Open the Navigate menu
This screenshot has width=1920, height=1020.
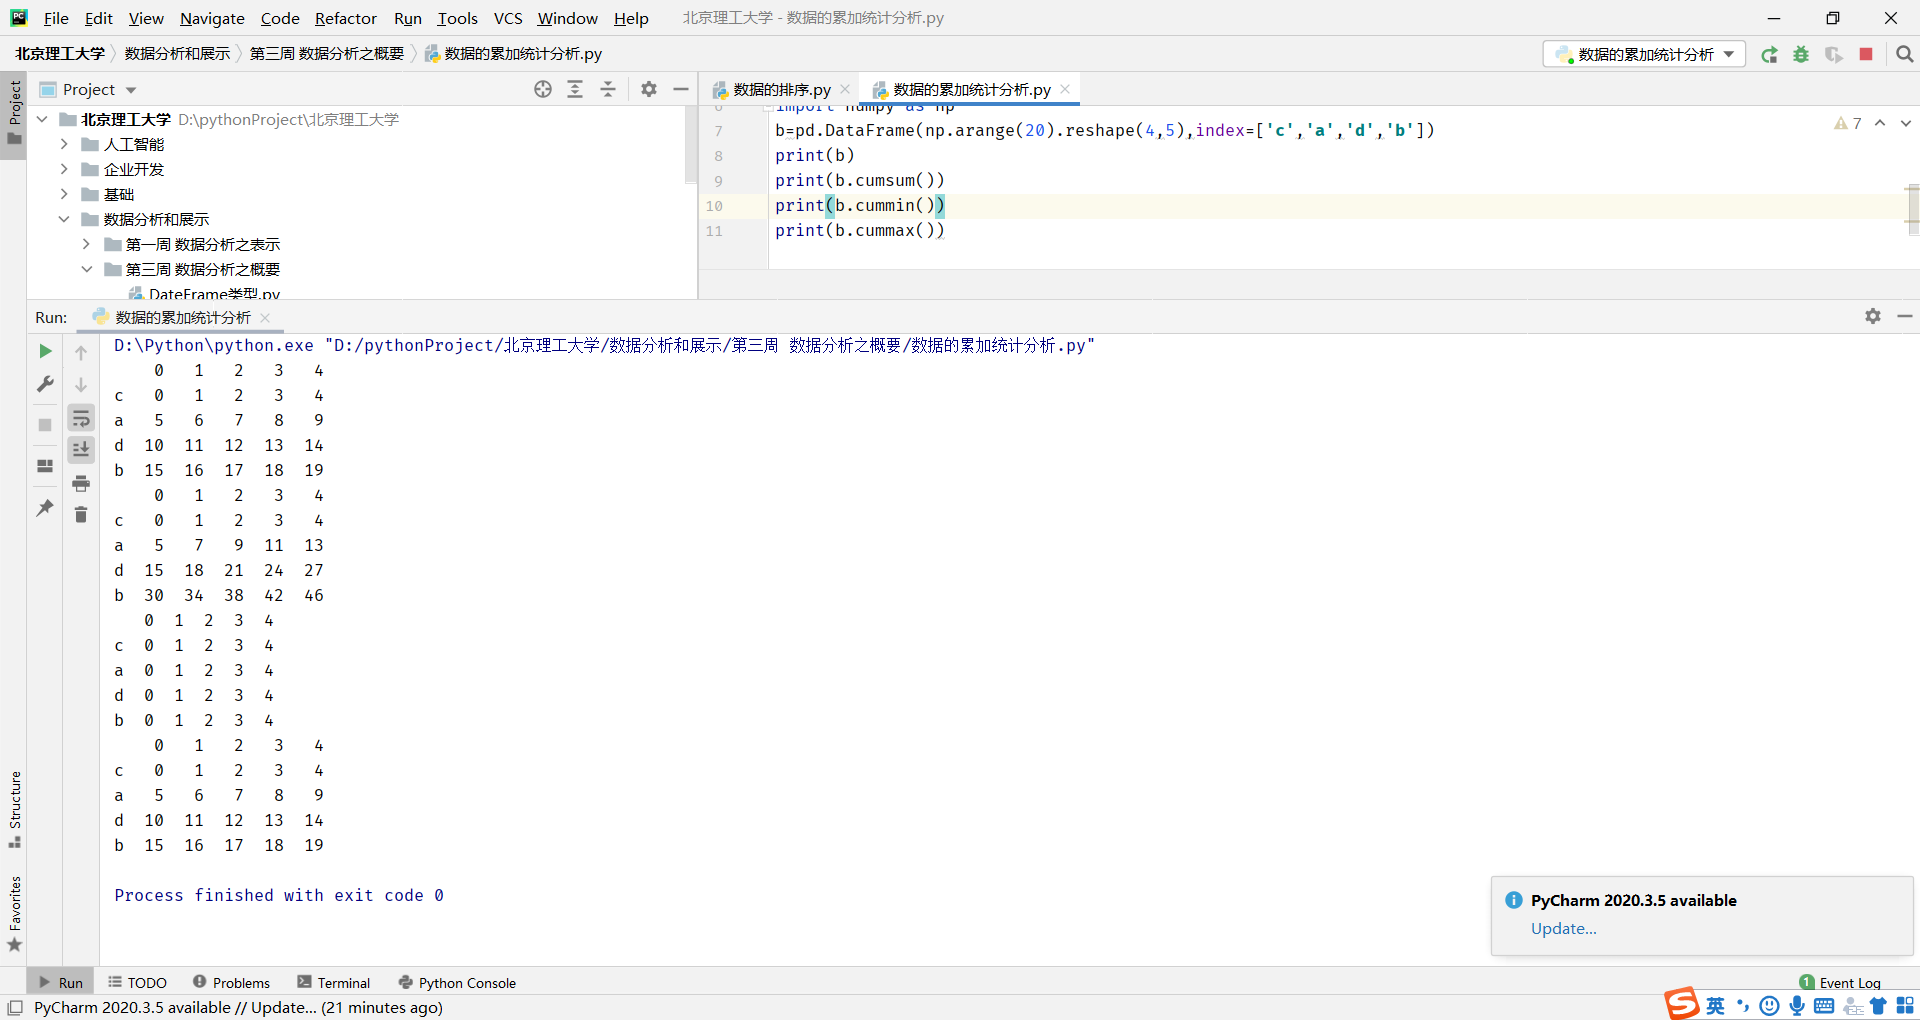tap(212, 18)
